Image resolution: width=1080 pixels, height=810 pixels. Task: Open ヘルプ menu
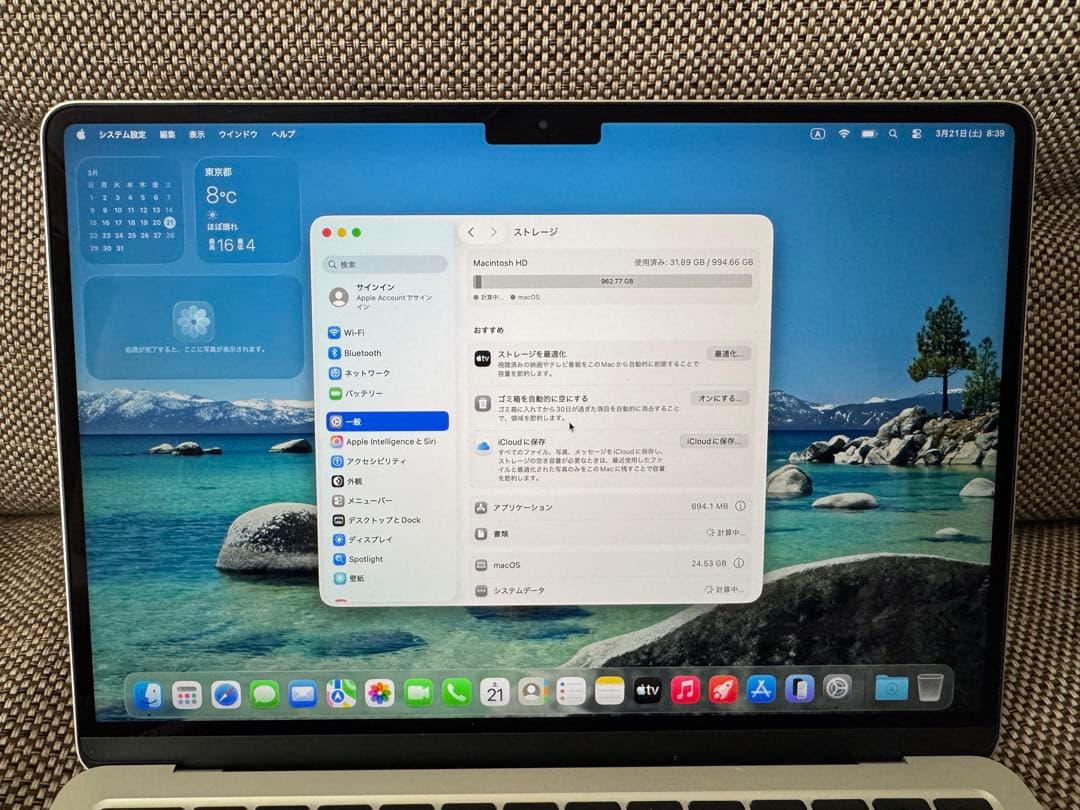[283, 134]
